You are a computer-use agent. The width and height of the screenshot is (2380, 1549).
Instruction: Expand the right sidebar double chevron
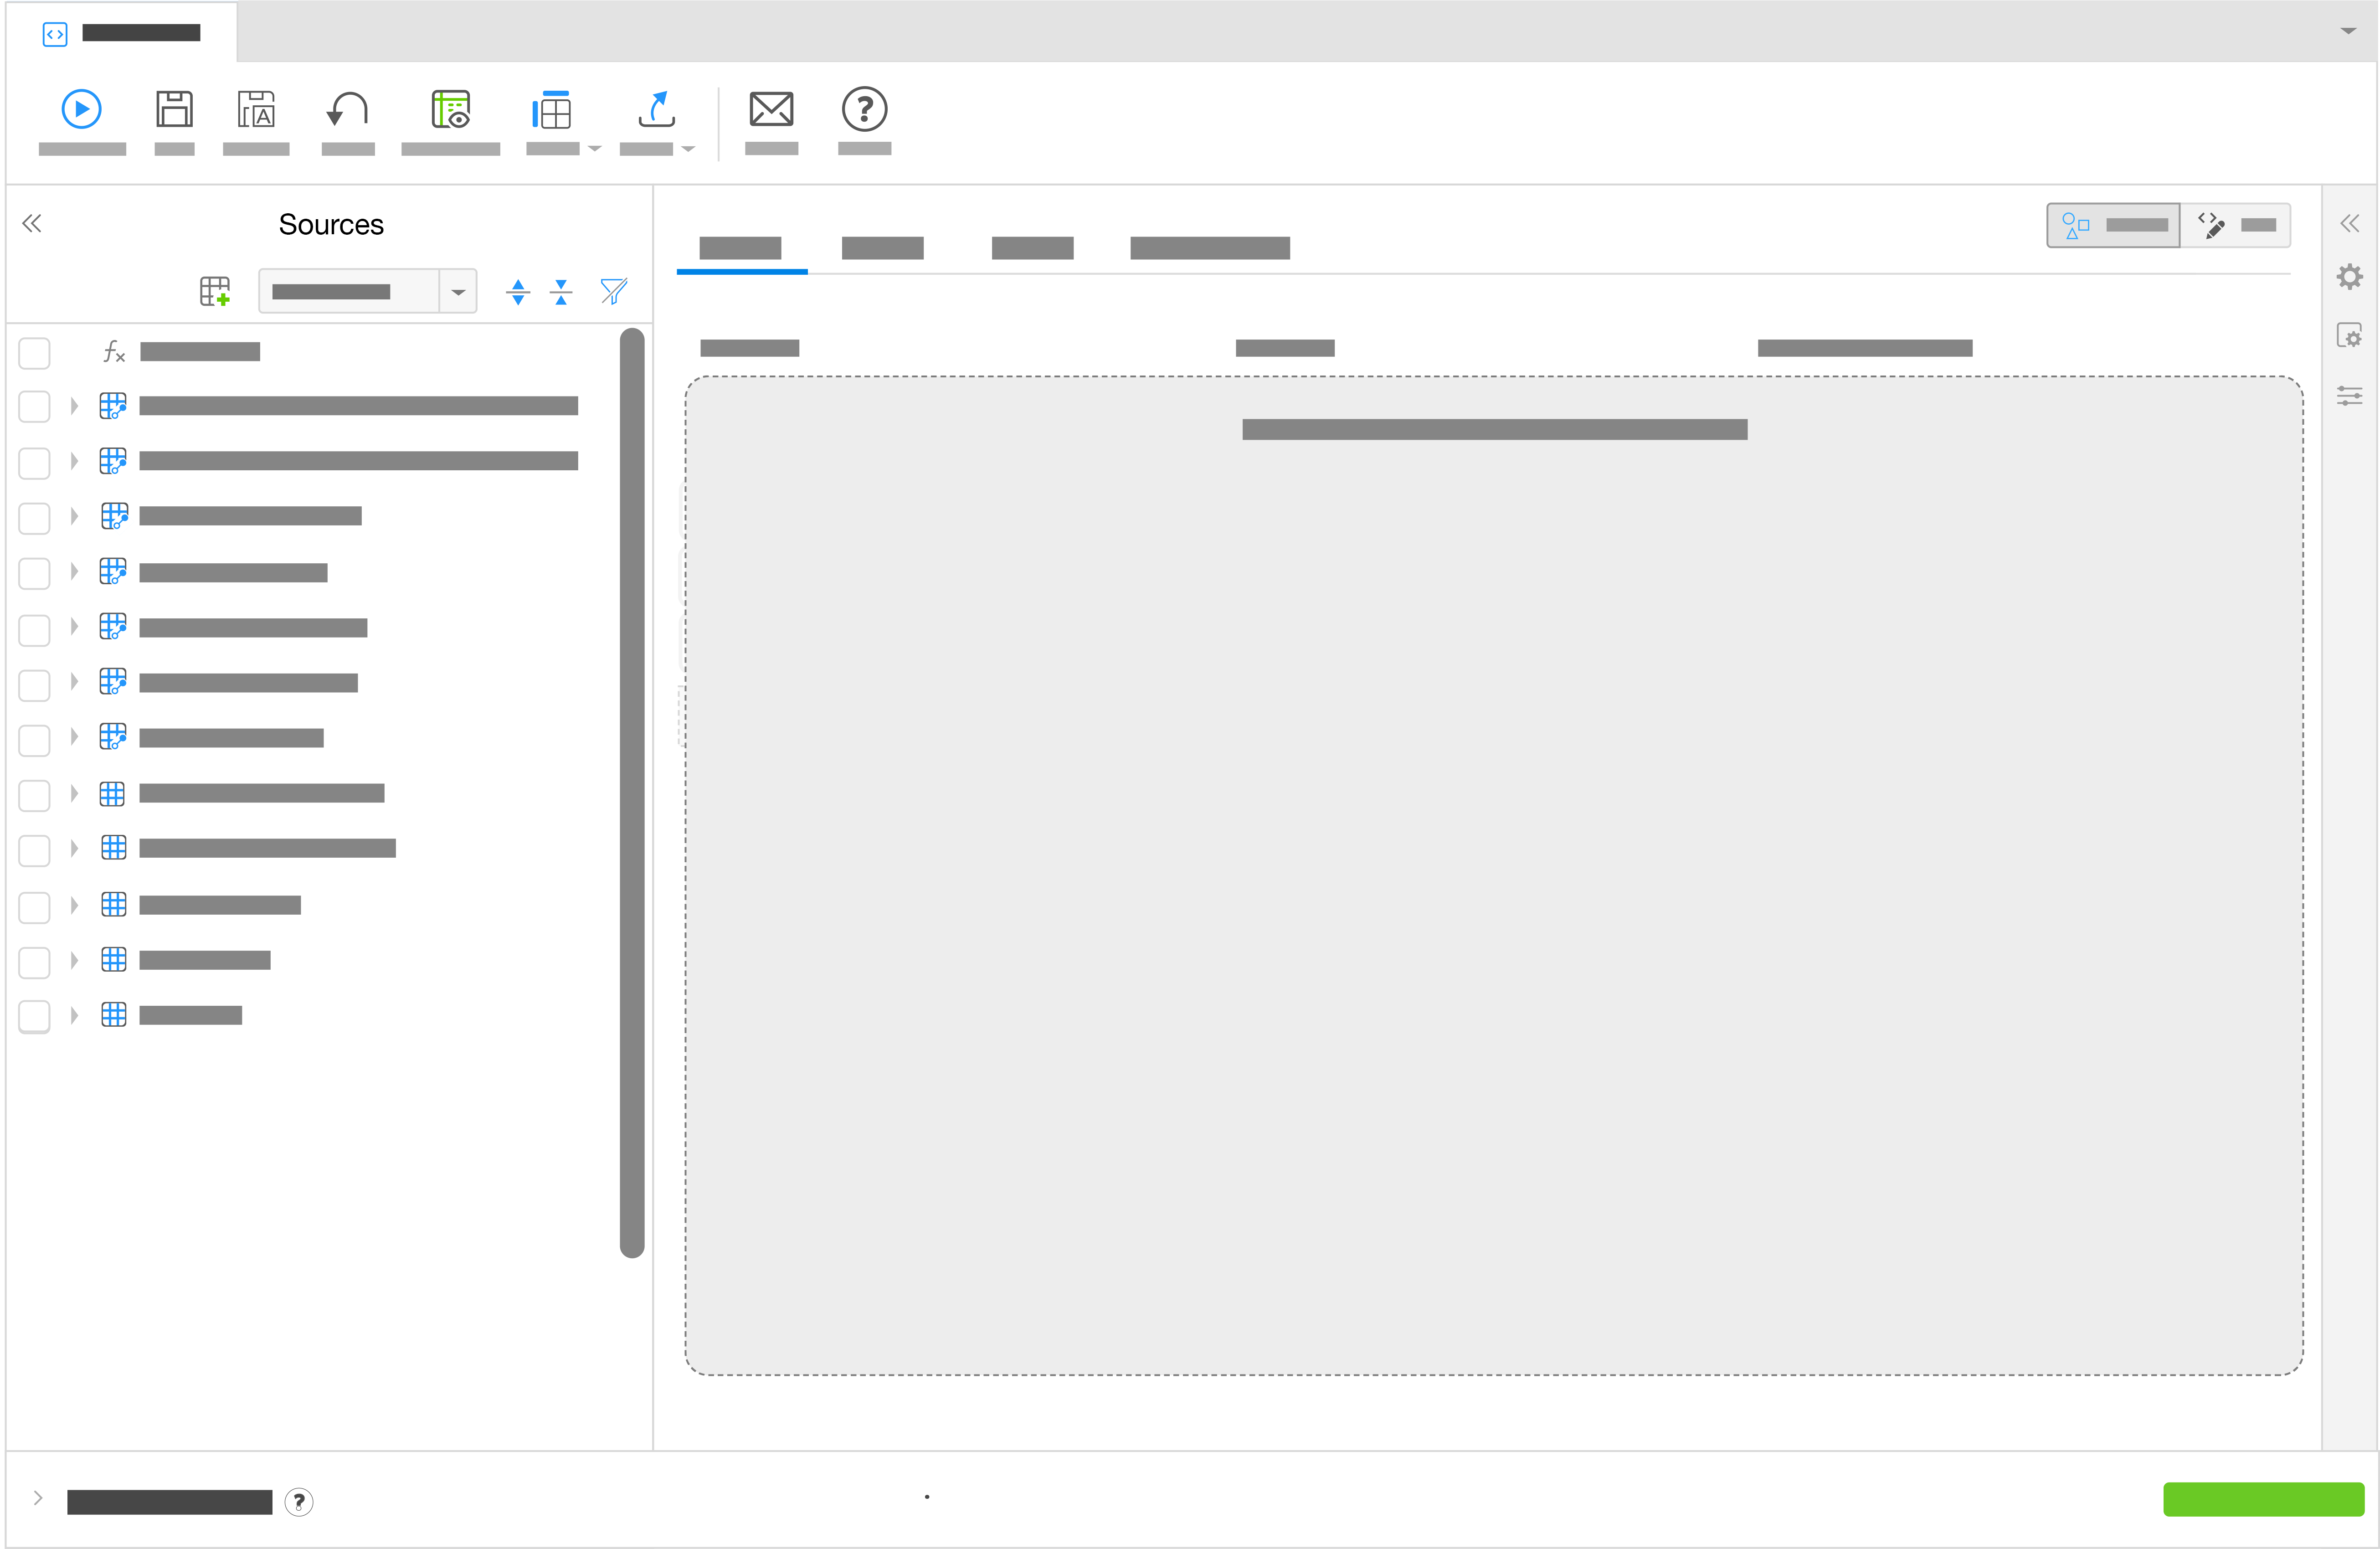coord(2349,223)
